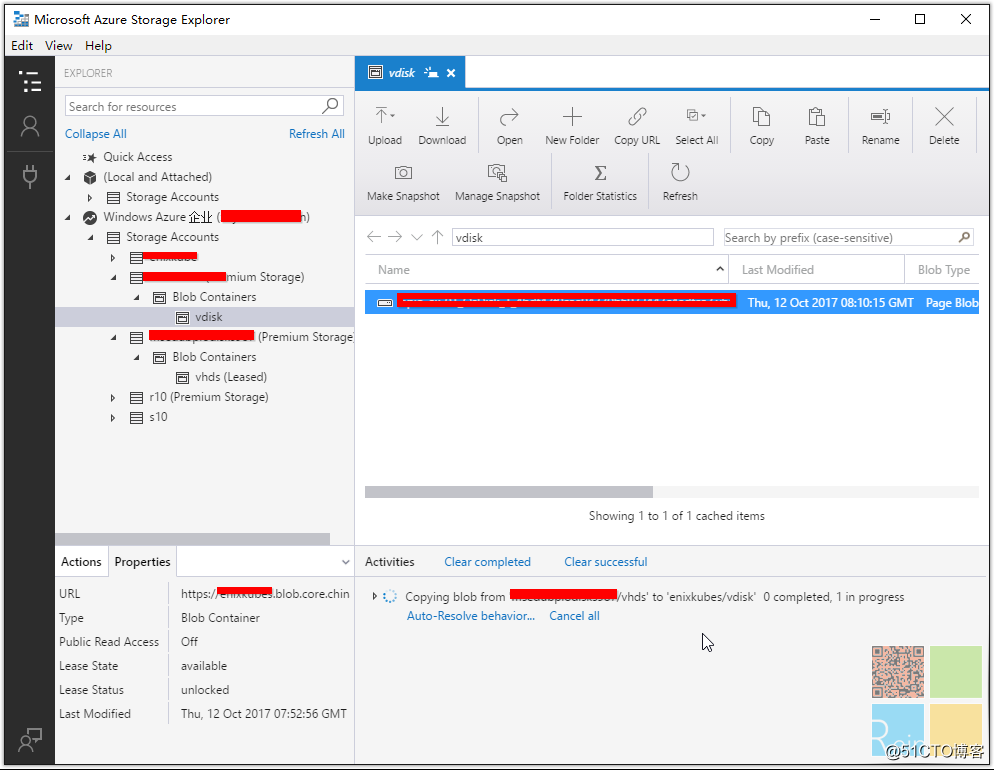The image size is (994, 770).
Task: Click the resource search magnifier icon
Action: coord(330,105)
